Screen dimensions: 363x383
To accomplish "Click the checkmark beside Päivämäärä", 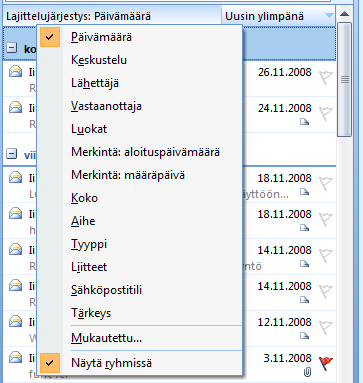I will (x=50, y=37).
